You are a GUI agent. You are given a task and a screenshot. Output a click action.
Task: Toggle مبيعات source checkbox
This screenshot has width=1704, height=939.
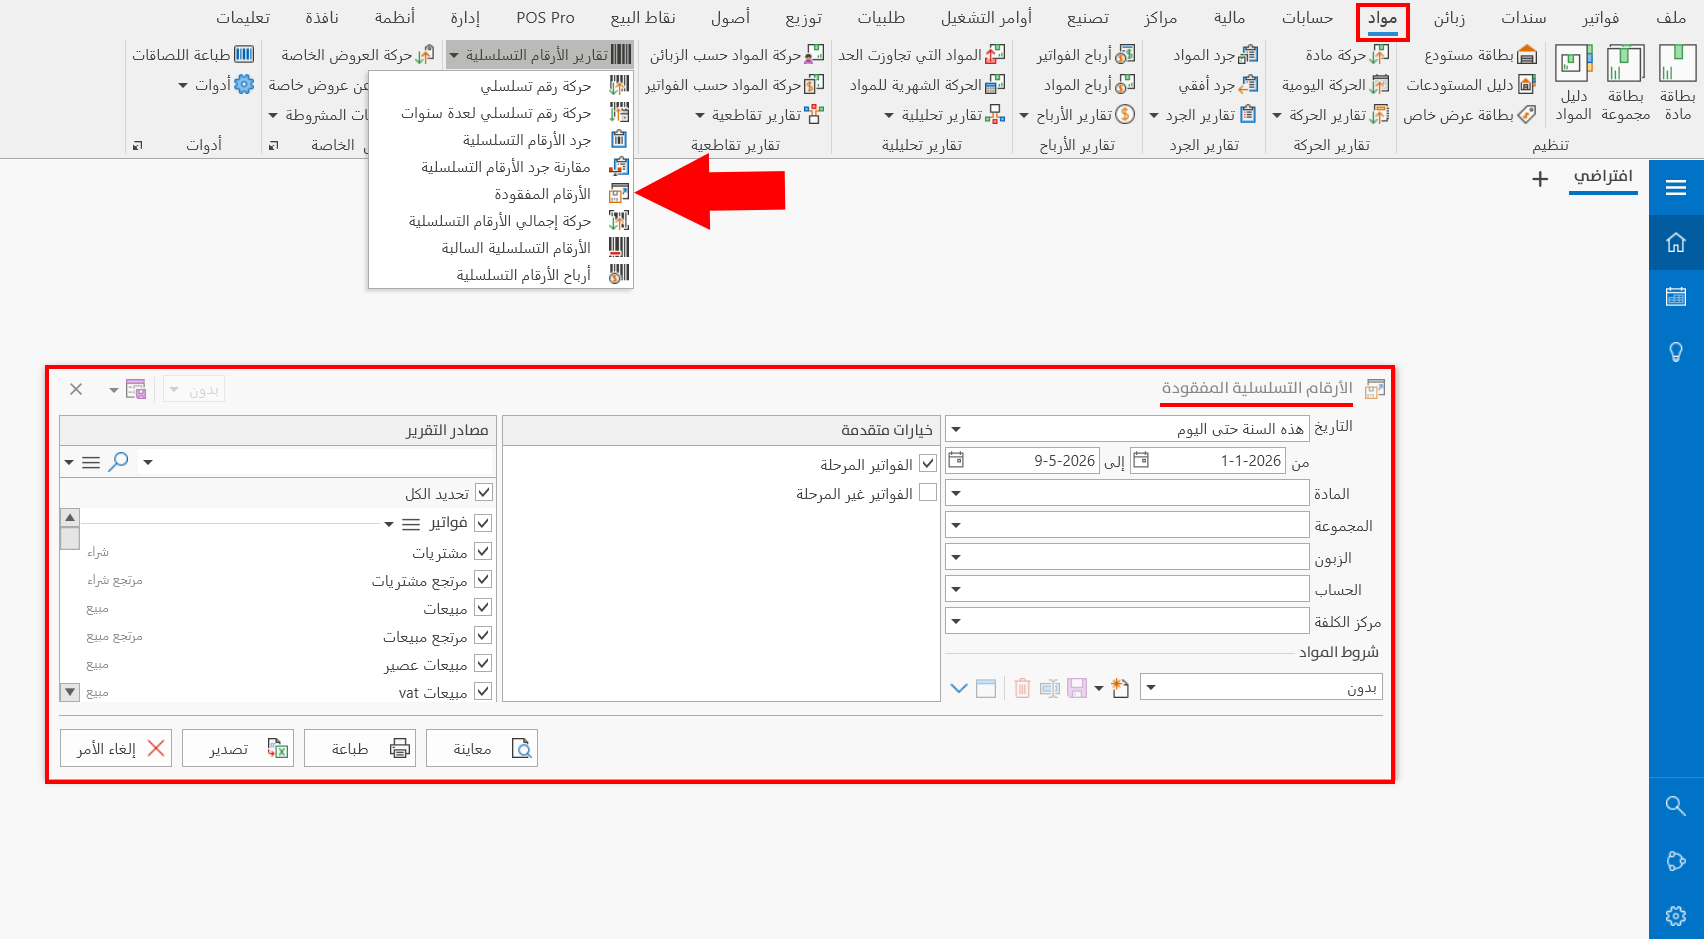(x=483, y=607)
